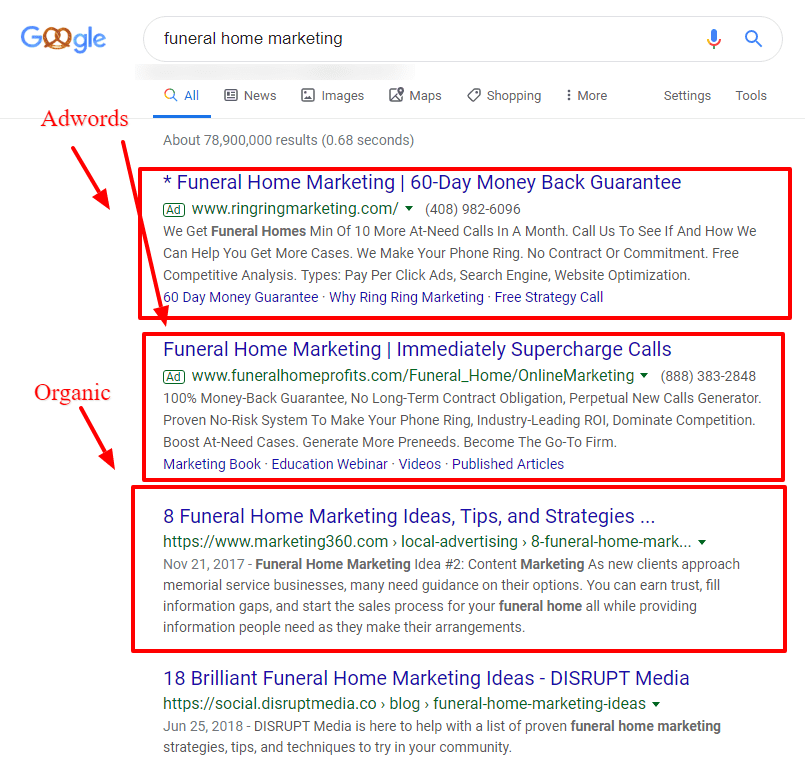Image resolution: width=805 pixels, height=771 pixels.
Task: Open the 8 Funeral Home Marketing Ideas result
Action: pos(409,517)
